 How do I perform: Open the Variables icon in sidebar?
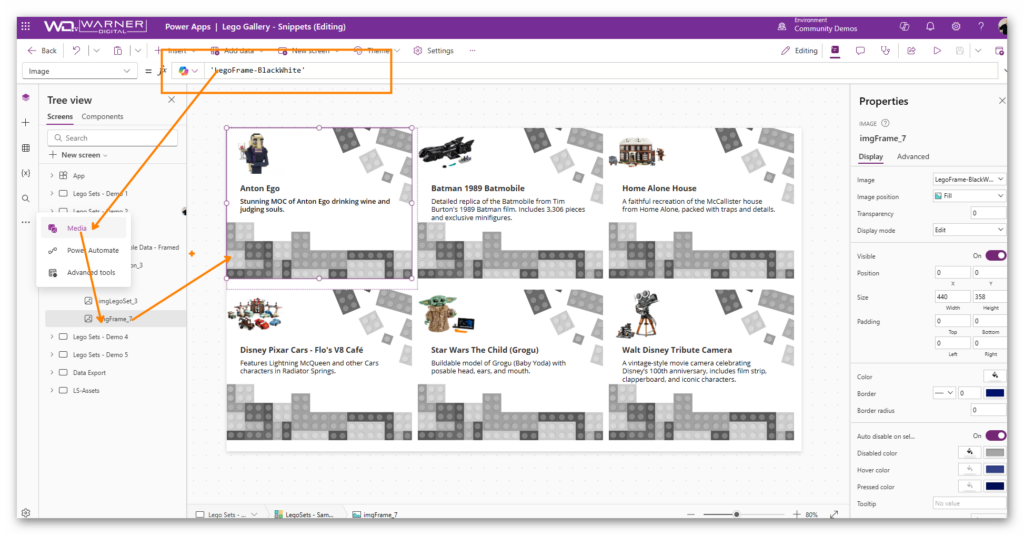(25, 173)
